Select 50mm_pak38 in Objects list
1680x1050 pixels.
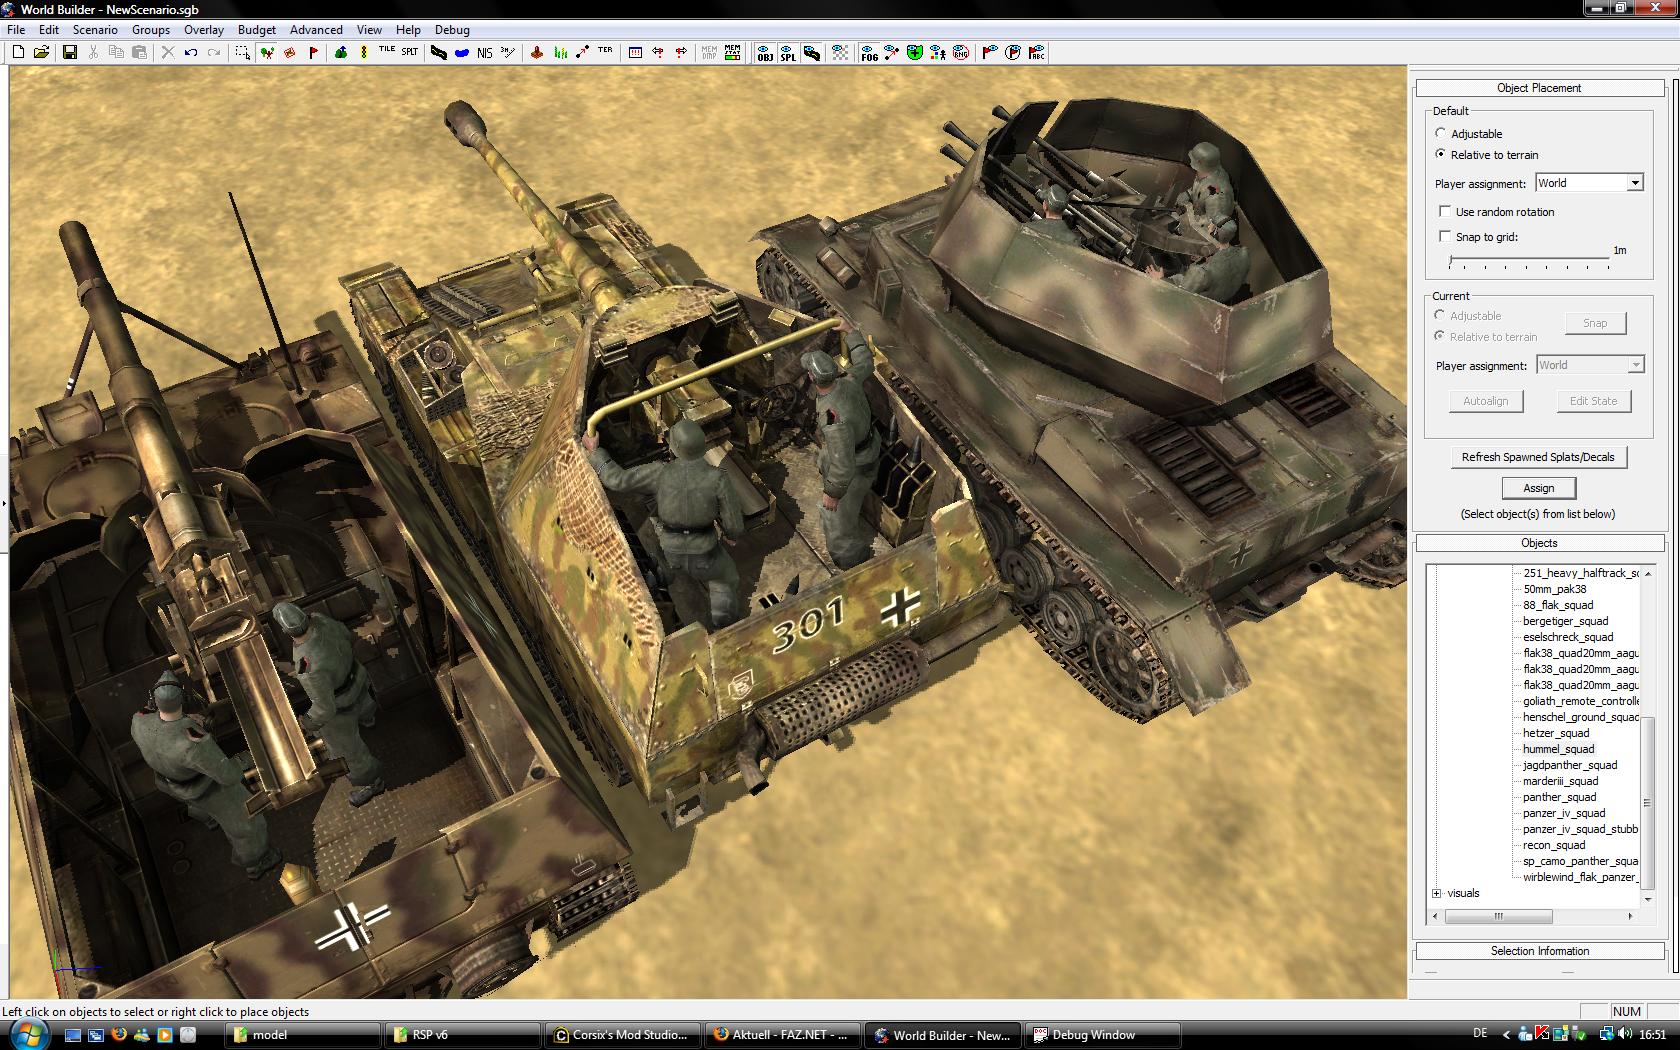[1554, 589]
